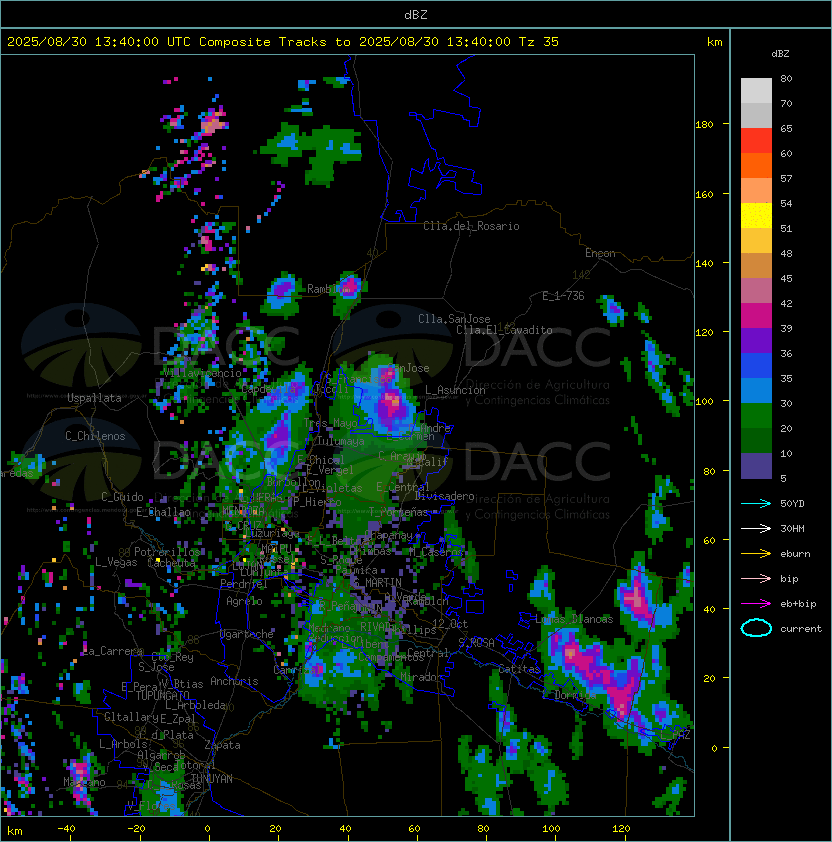The width and height of the screenshot is (832, 842).
Task: Click the 'Catitas' map label
Action: tap(519, 670)
